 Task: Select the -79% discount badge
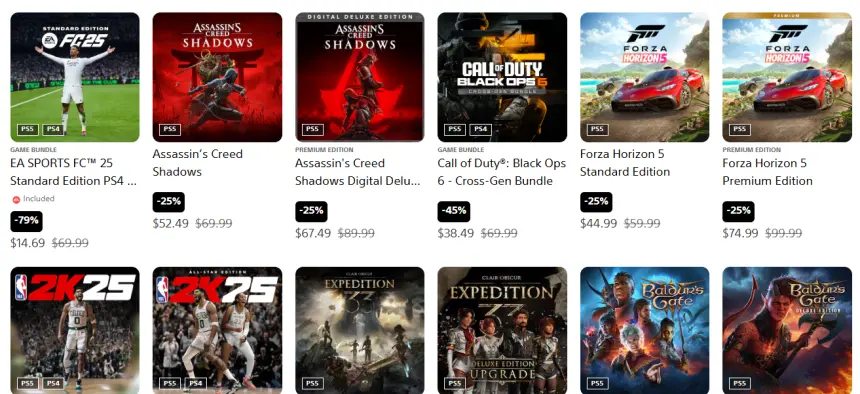[x=26, y=221]
